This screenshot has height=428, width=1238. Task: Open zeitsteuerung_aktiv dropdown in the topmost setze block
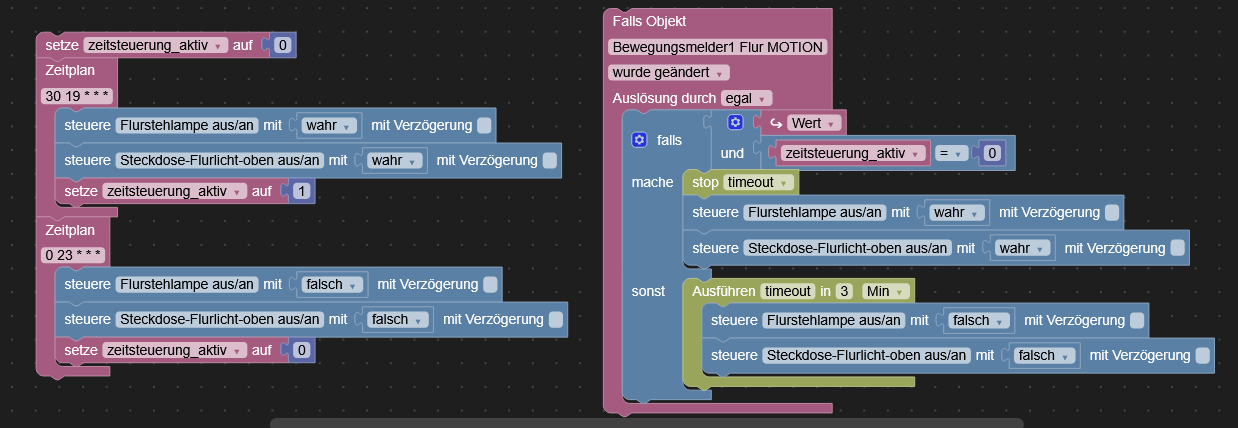click(156, 46)
